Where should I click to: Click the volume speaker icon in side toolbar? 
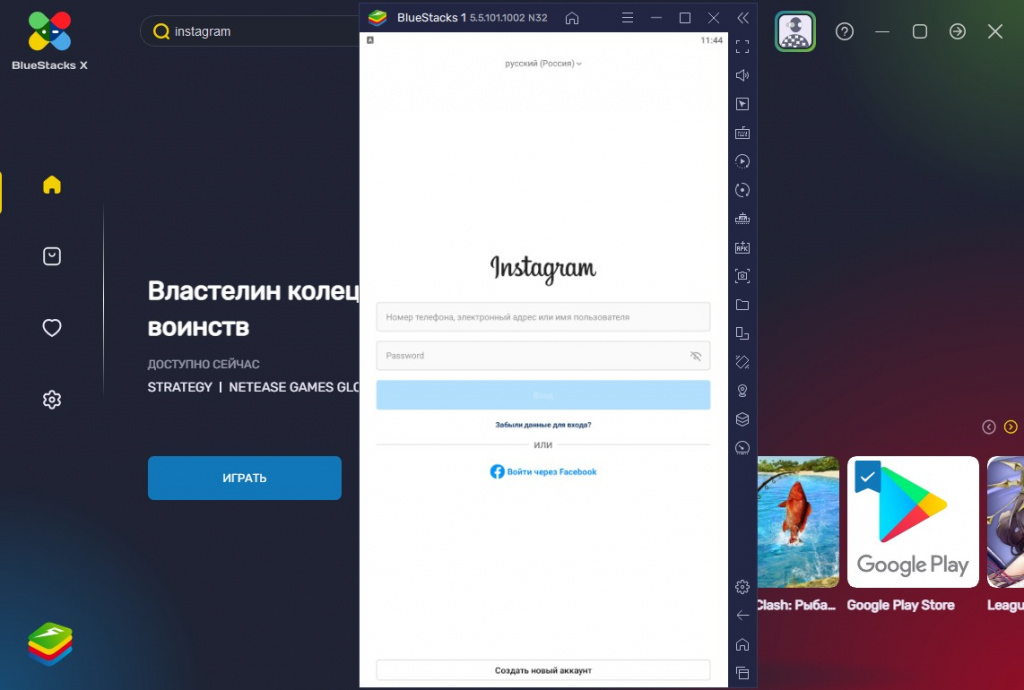pyautogui.click(x=743, y=75)
